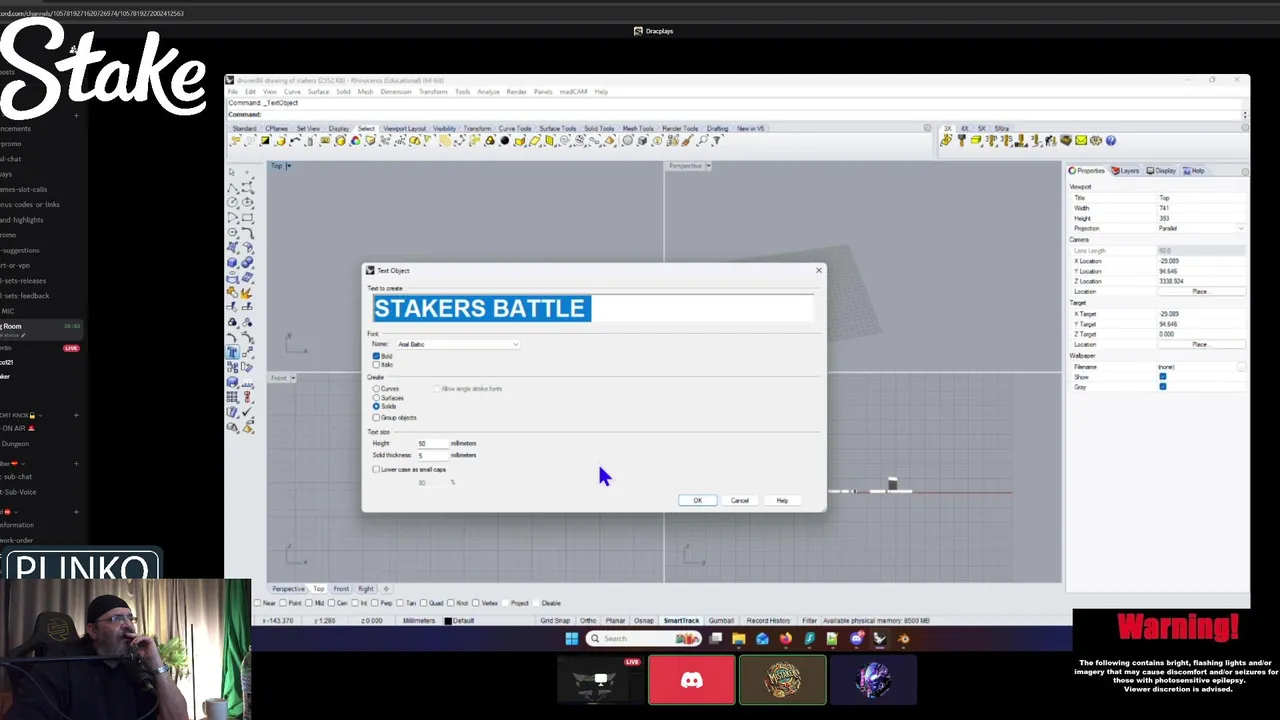Toggle SmartTrack in status bar
Viewport: 1280px width, 720px height.
681,621
